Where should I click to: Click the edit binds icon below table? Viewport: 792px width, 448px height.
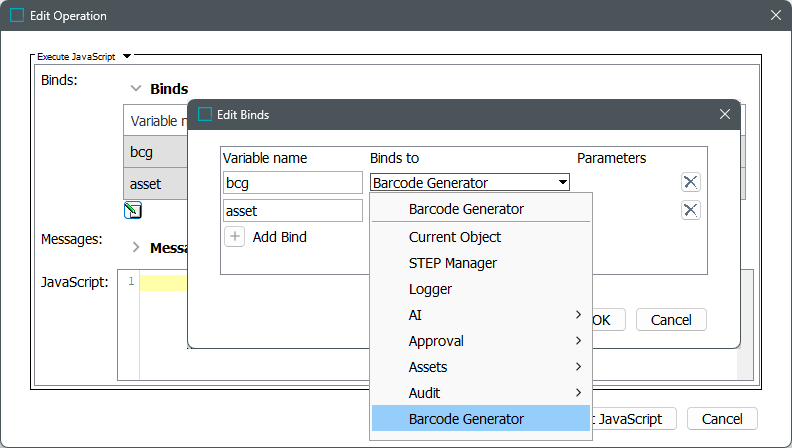[133, 210]
